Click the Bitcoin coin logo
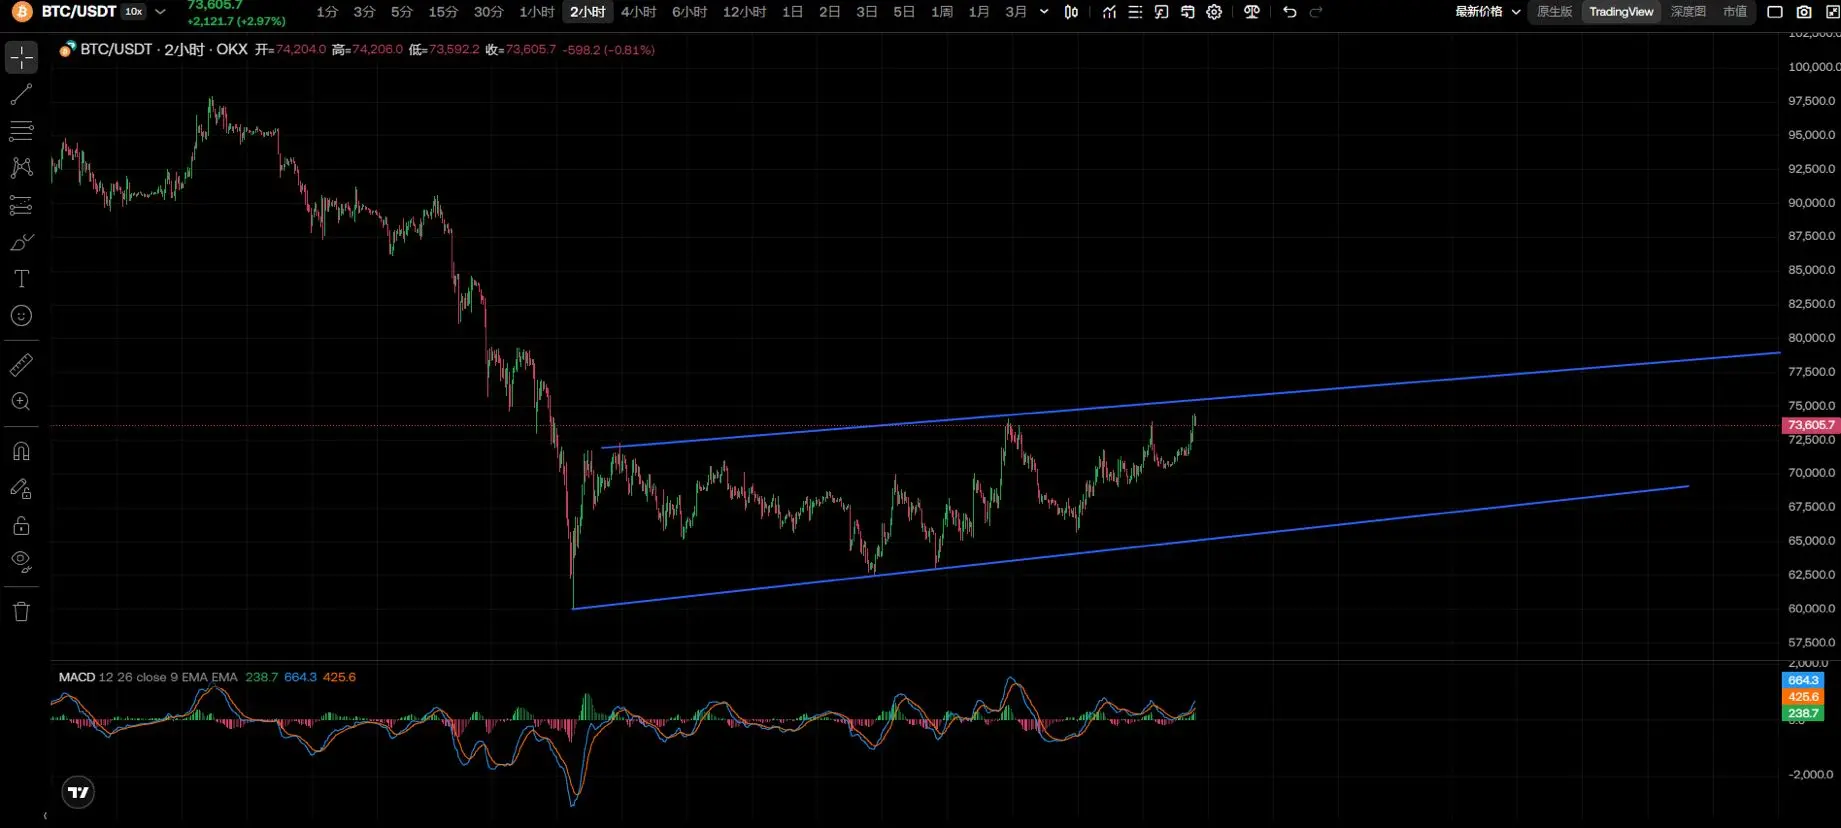 pyautogui.click(x=22, y=12)
